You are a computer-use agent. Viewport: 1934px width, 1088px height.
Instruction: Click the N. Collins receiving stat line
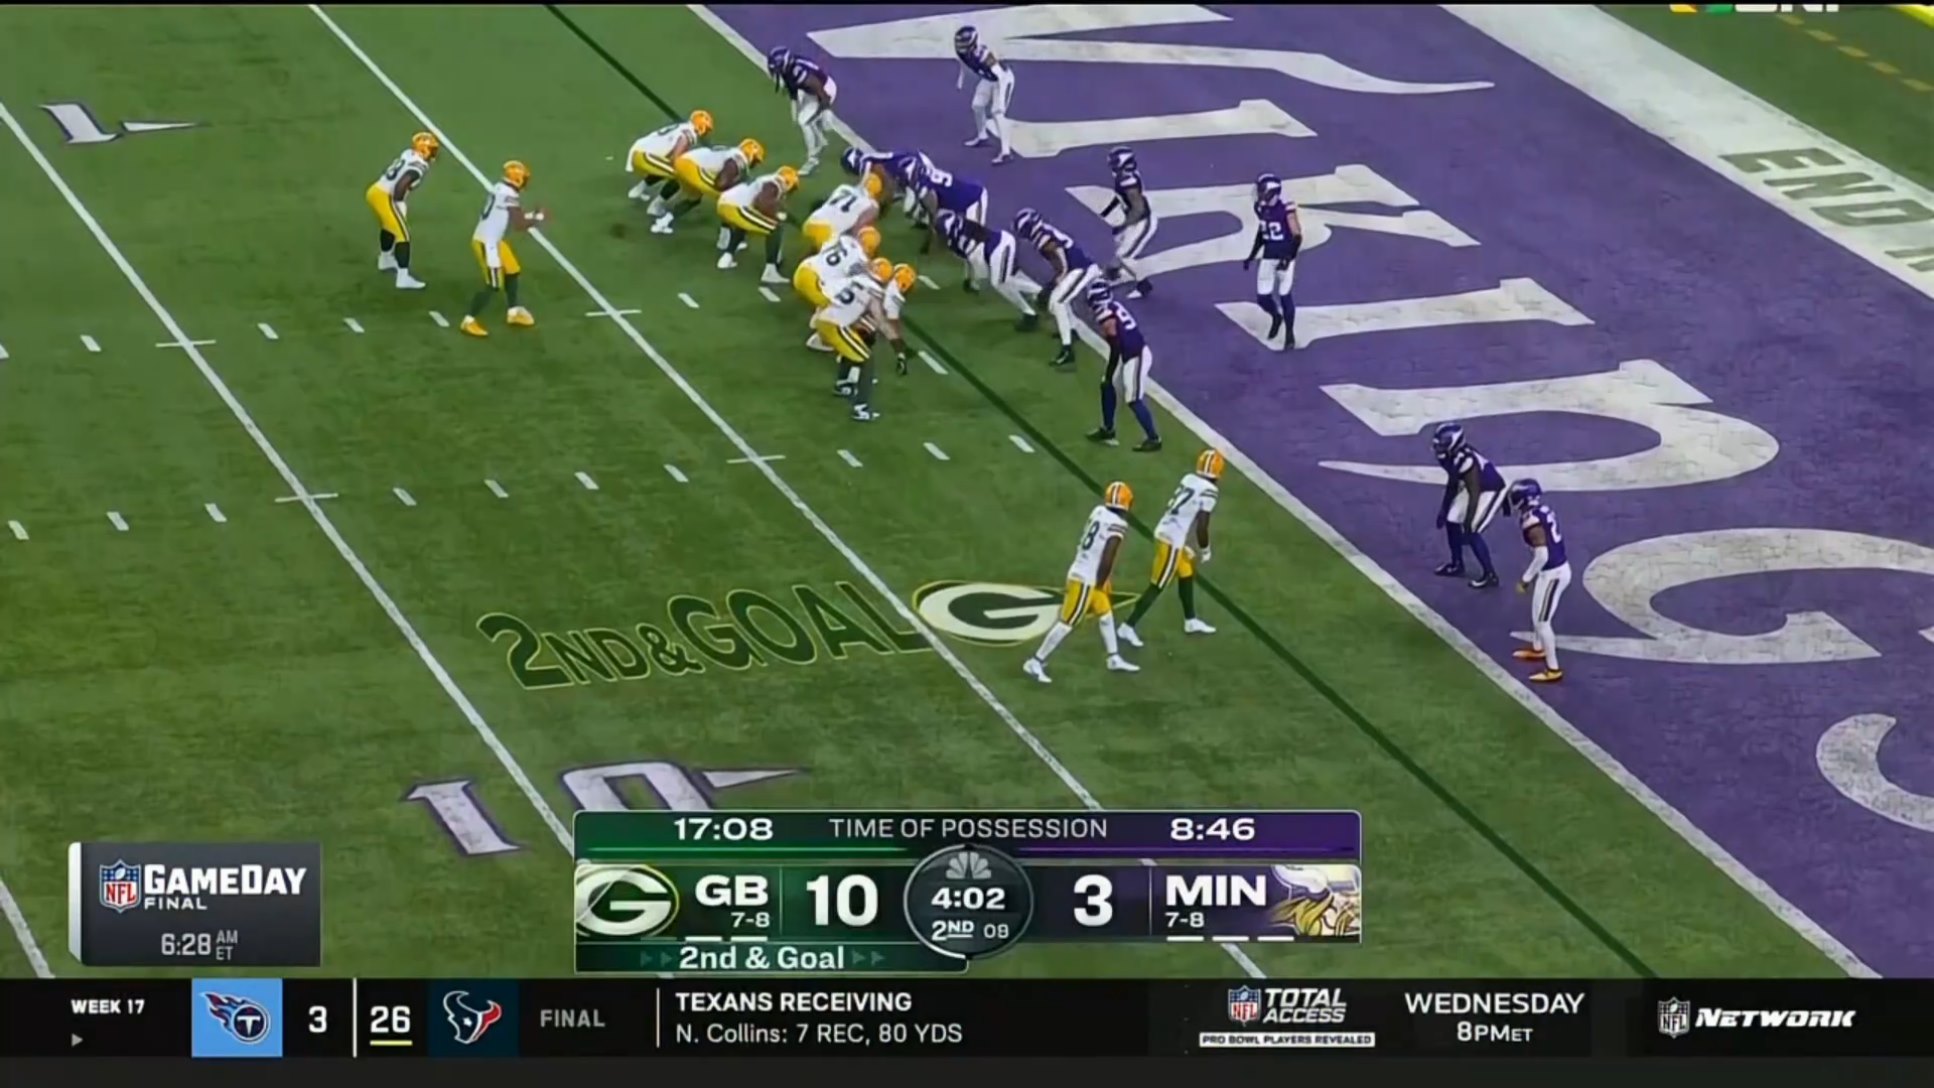pyautogui.click(x=818, y=1034)
